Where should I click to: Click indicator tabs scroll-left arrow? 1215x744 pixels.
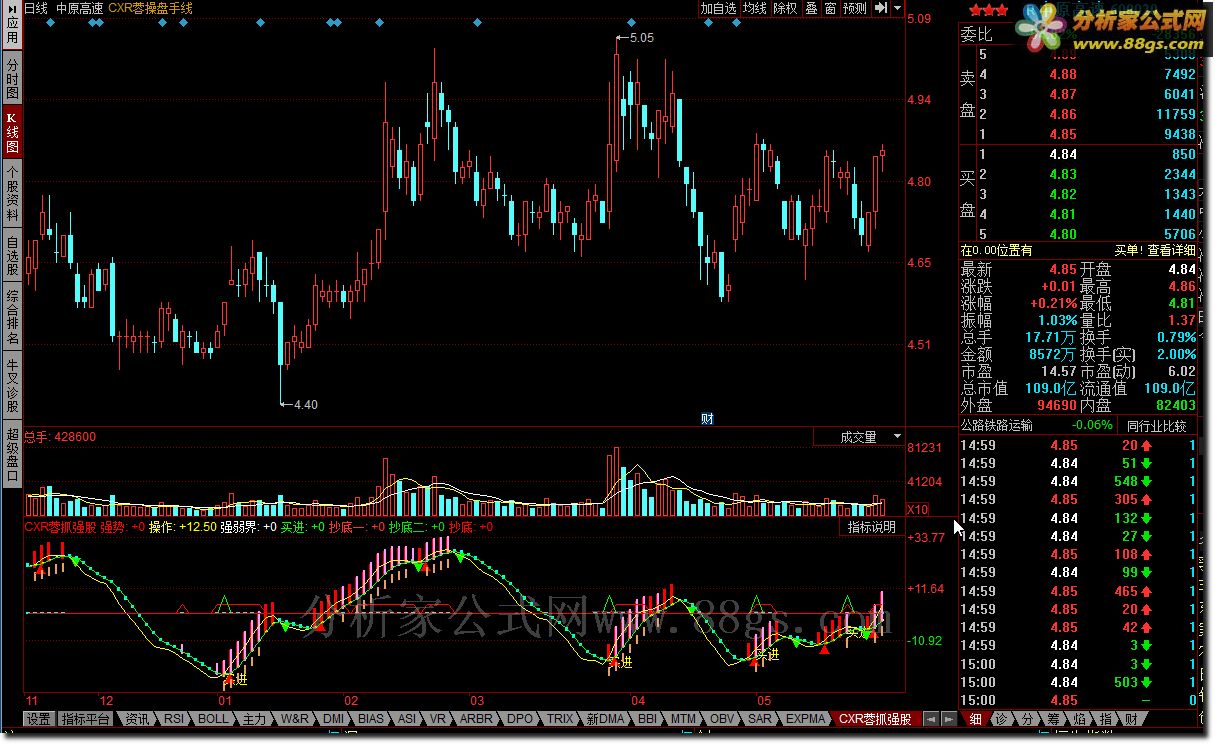[929, 718]
